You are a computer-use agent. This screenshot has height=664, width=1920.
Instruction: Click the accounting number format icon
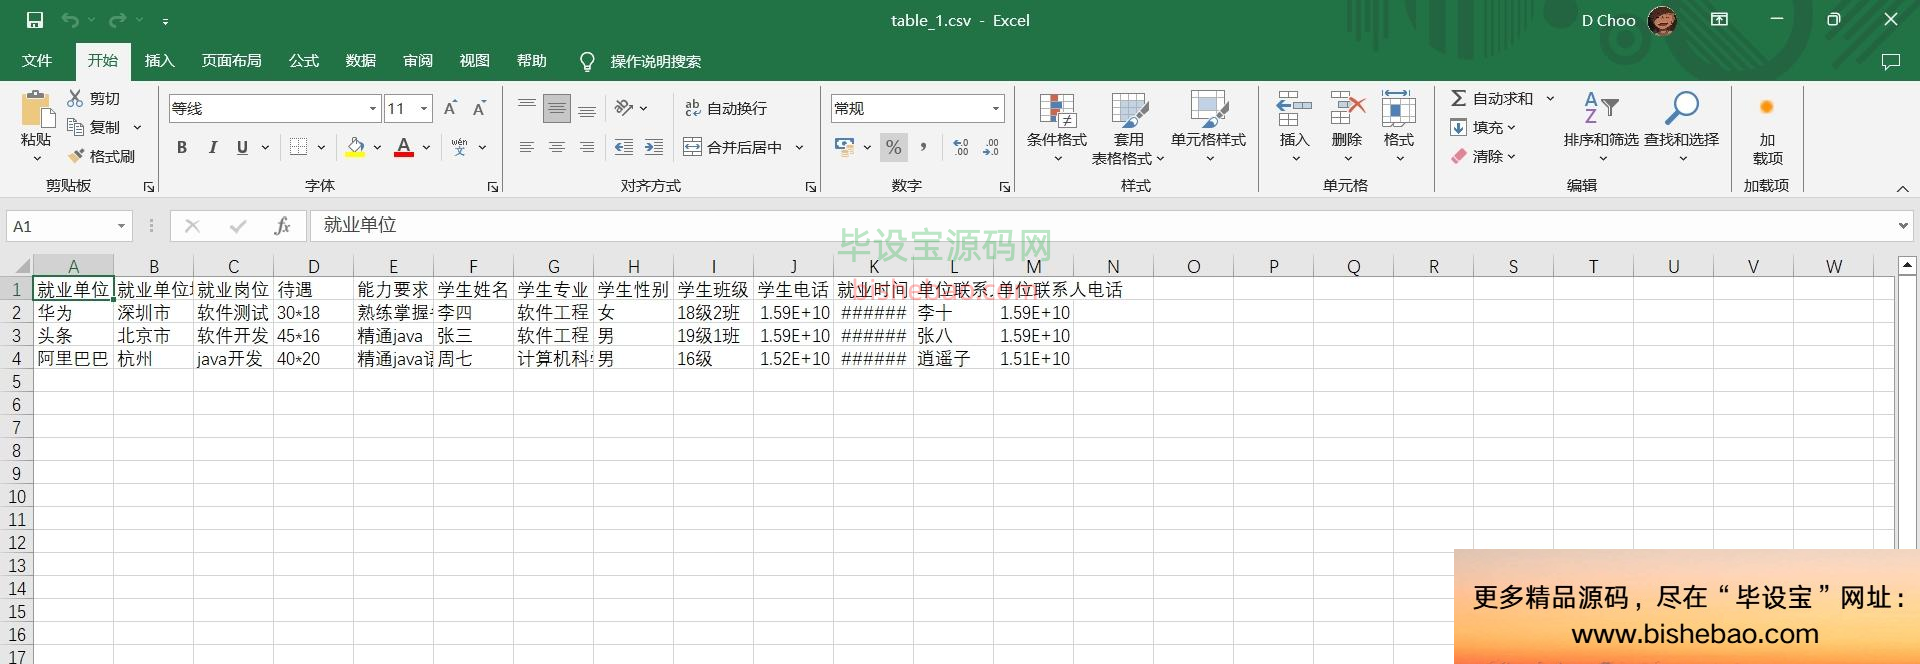(x=844, y=147)
